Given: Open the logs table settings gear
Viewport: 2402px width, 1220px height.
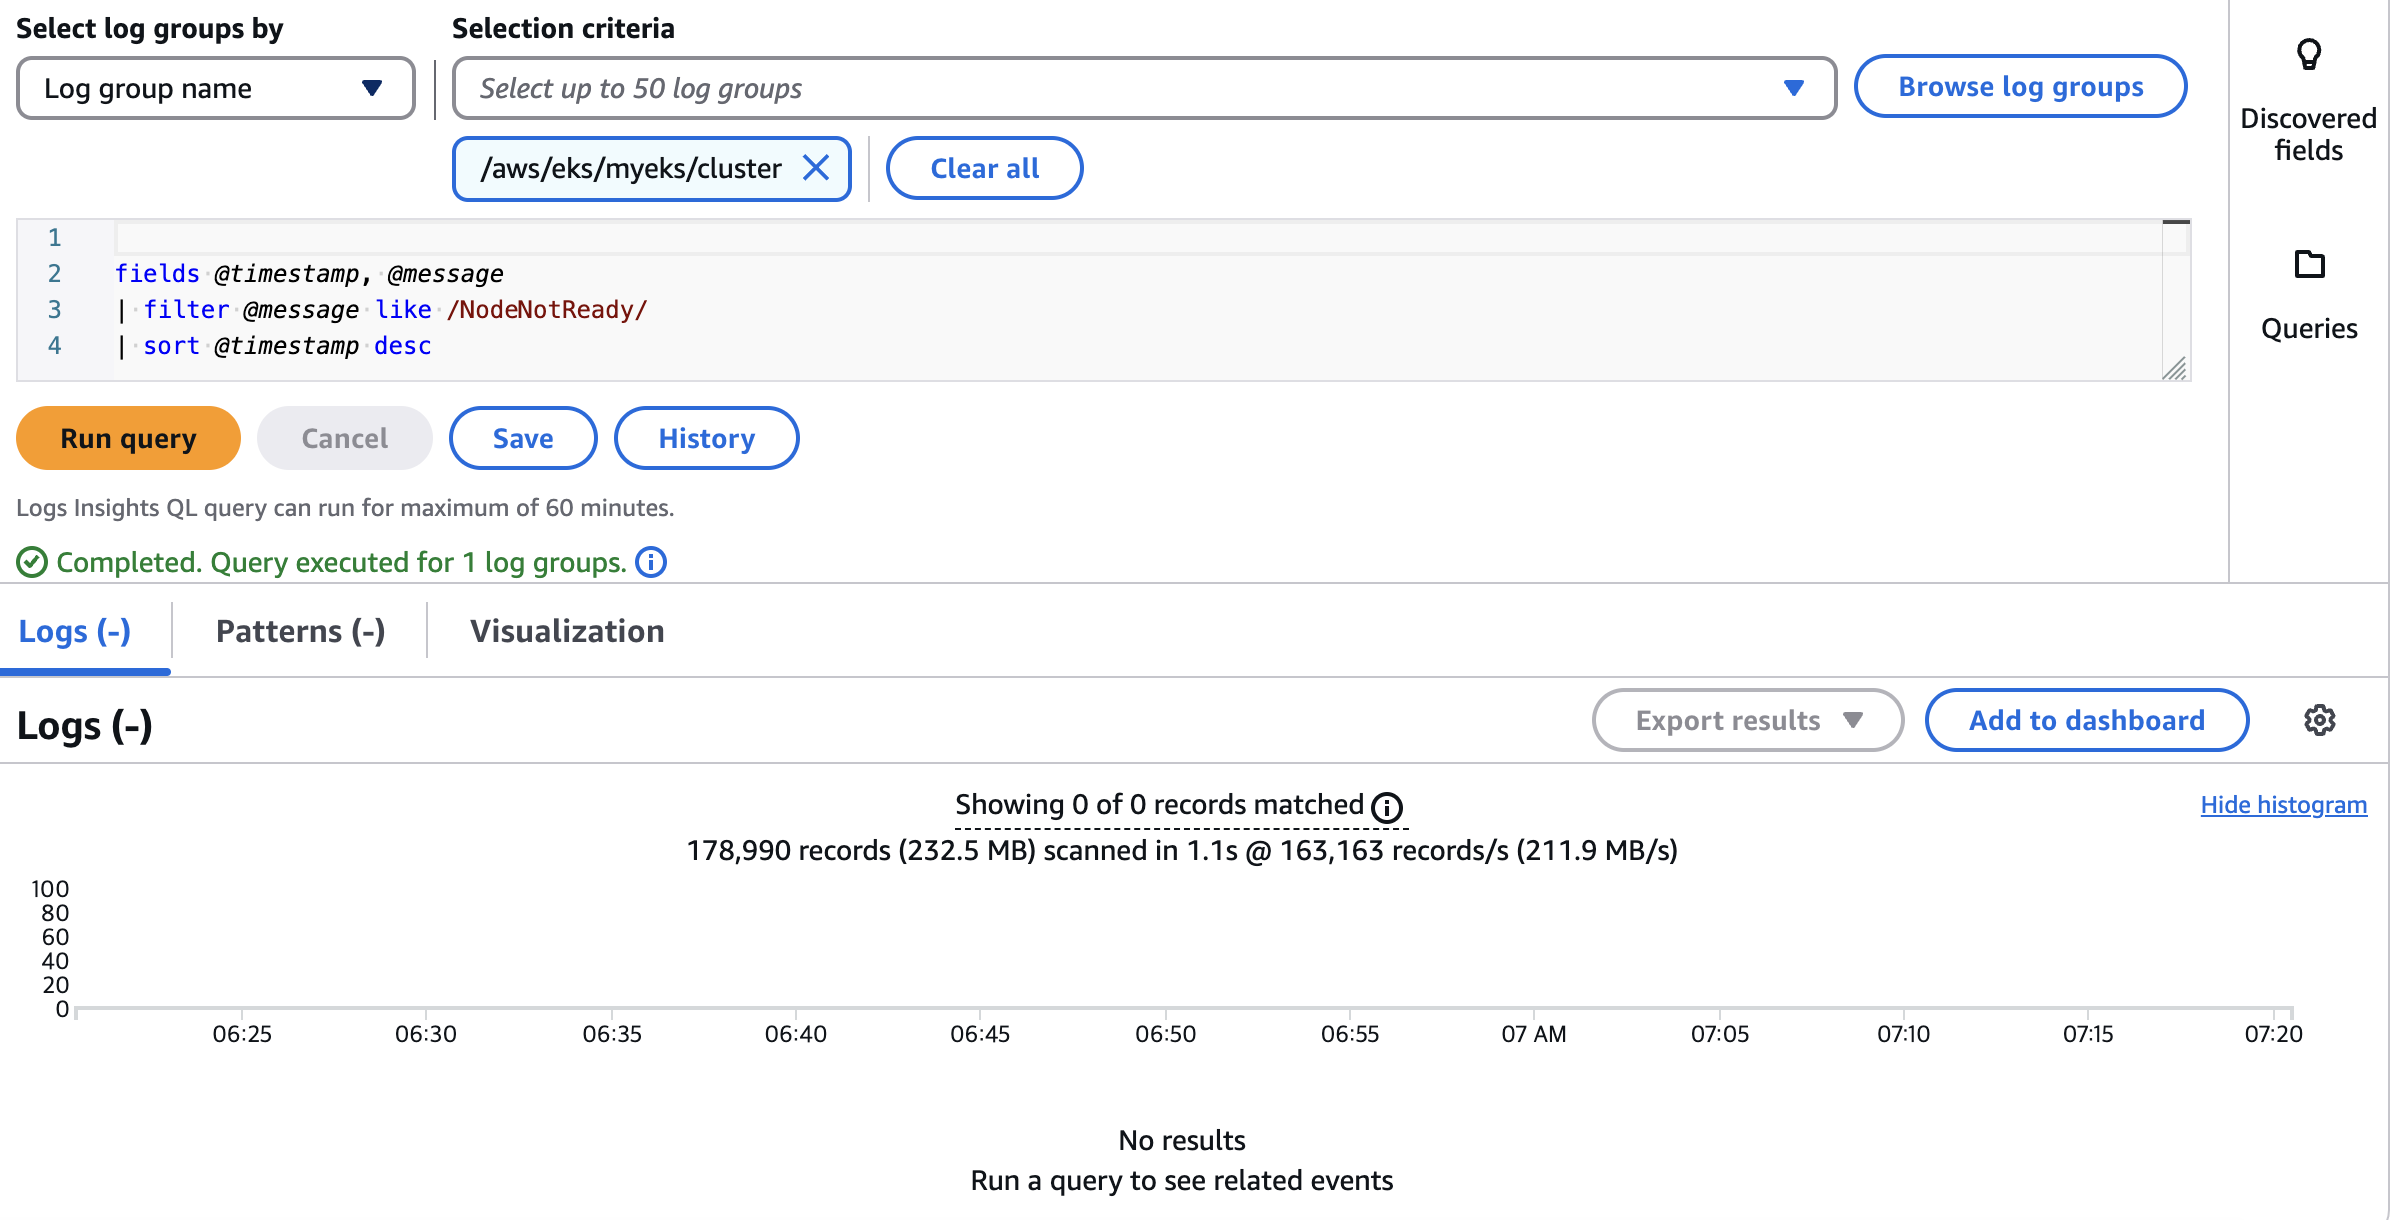Looking at the screenshot, I should [x=2319, y=720].
